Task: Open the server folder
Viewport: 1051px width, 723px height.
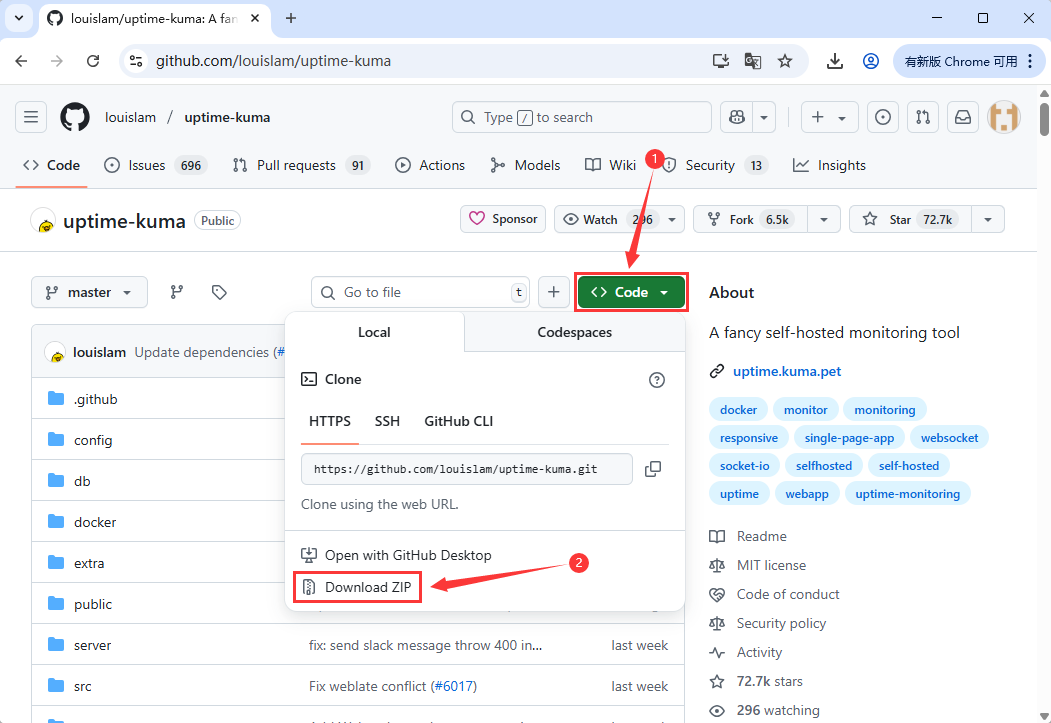Action: click(x=92, y=645)
